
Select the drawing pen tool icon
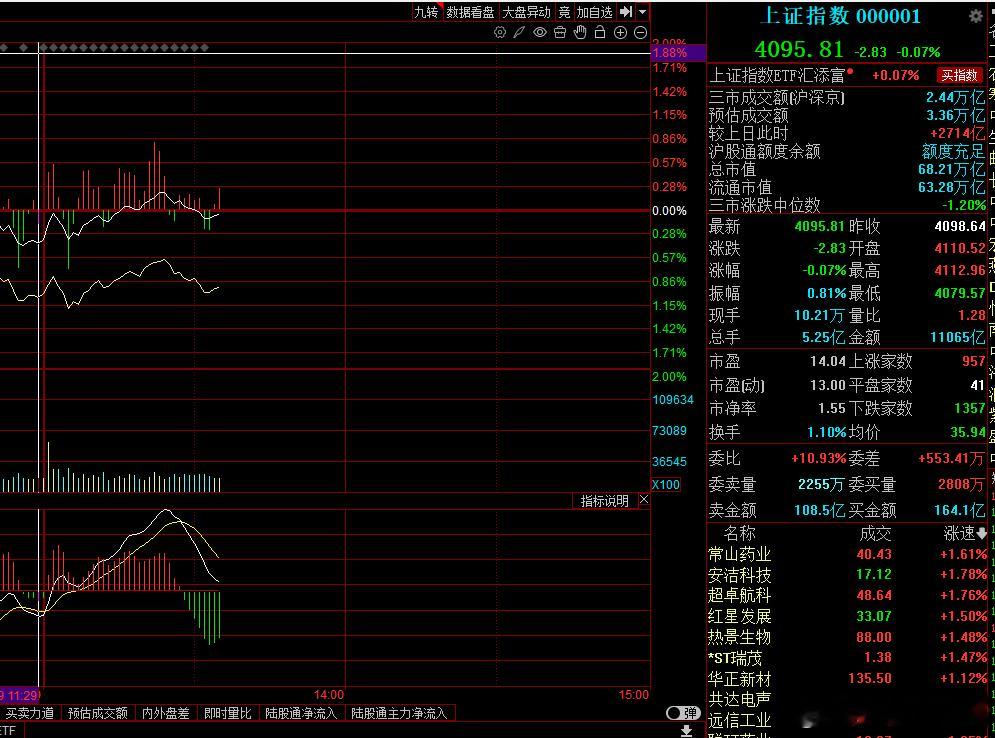[x=519, y=32]
